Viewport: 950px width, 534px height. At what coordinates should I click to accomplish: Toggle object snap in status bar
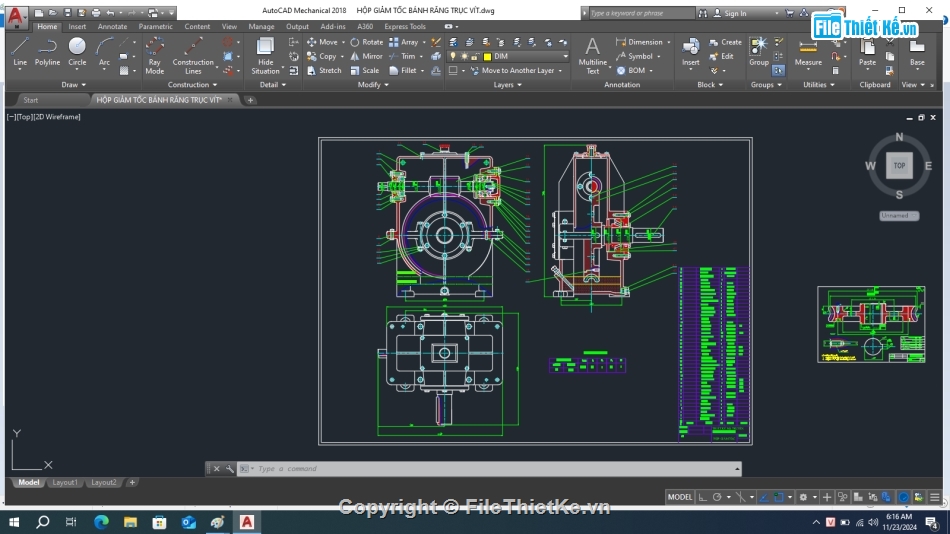pyautogui.click(x=779, y=497)
